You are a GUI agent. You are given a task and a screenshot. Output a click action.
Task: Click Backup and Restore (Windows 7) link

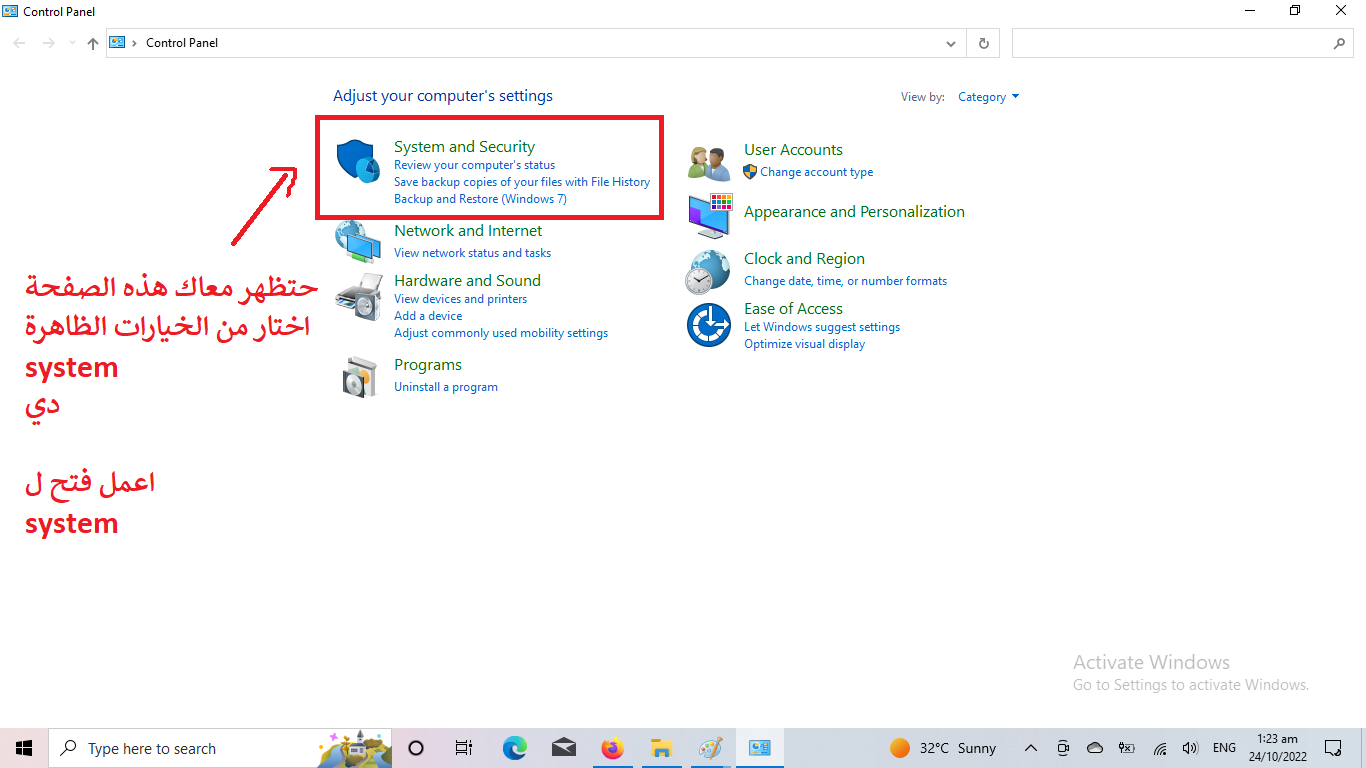click(480, 199)
